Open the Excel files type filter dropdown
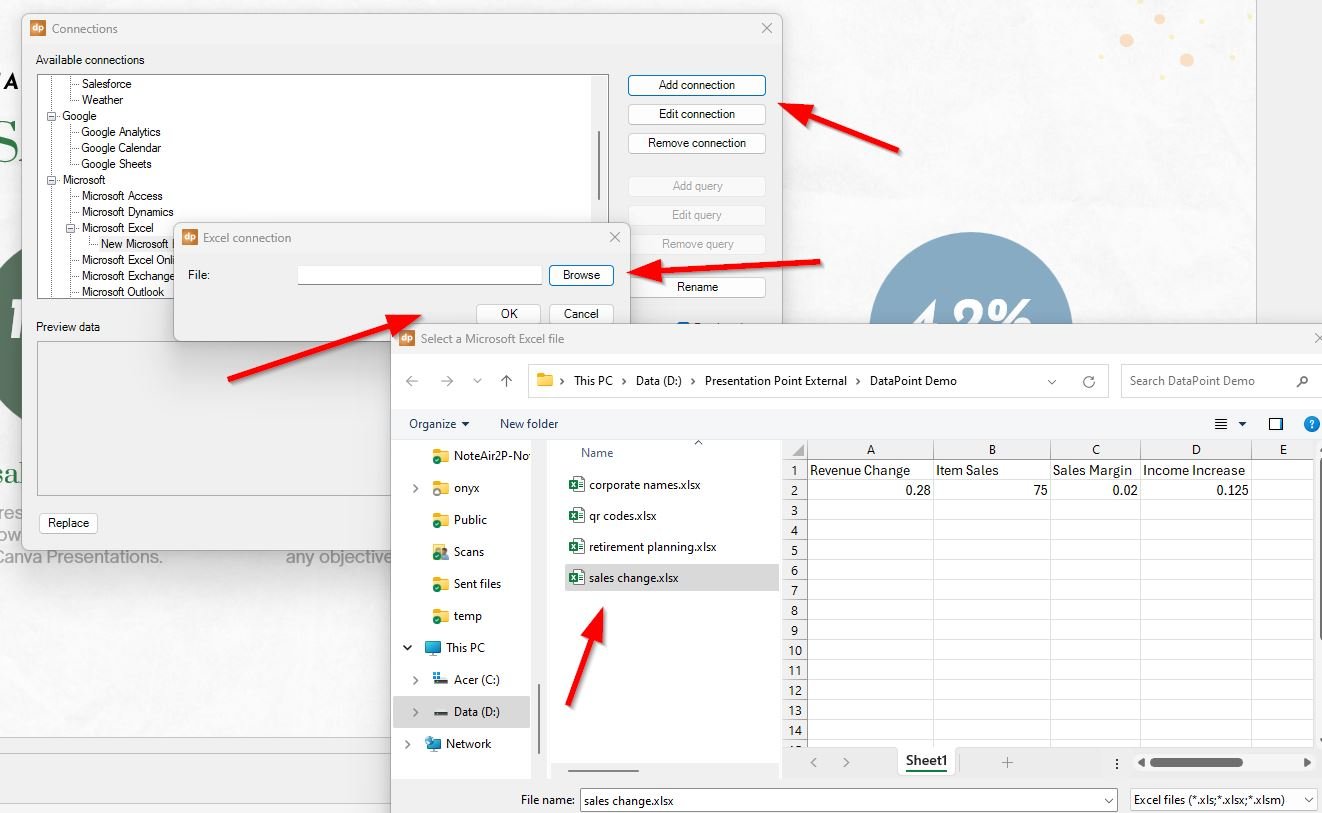Screen dimensions: 1322x813 (1223, 800)
